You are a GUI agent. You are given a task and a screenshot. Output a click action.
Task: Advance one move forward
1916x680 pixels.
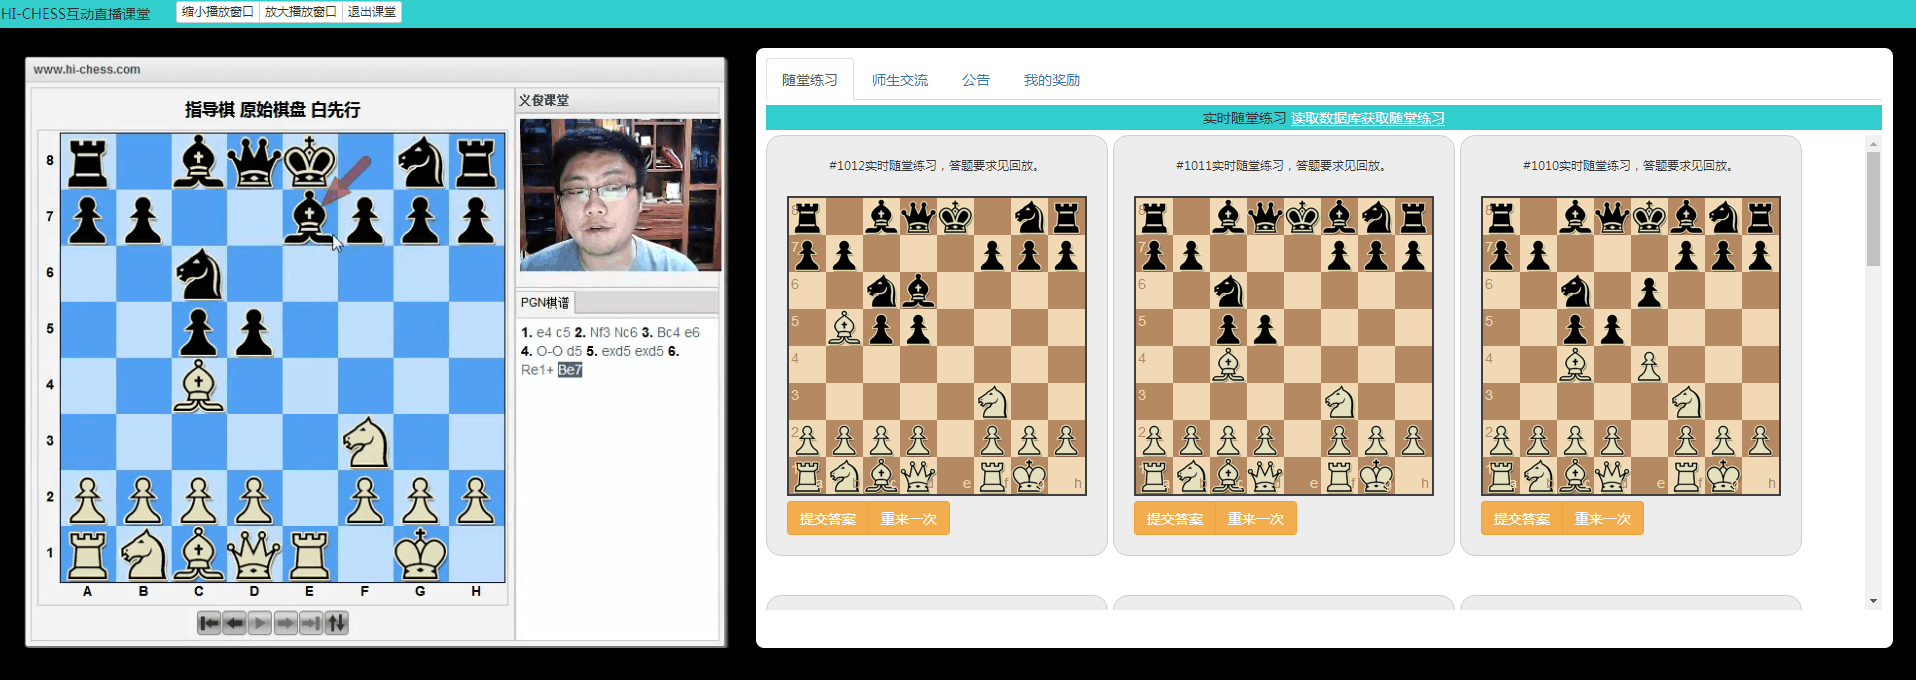(x=285, y=623)
